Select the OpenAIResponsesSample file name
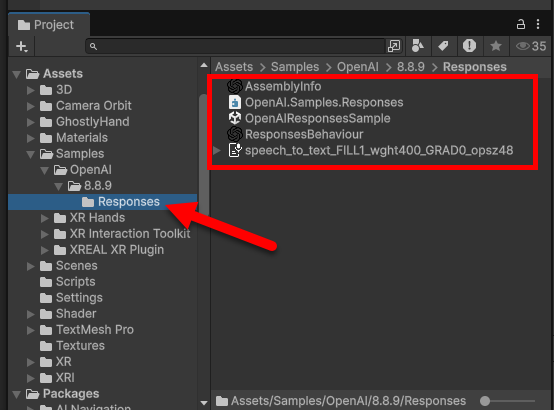The height and width of the screenshot is (410, 554). pos(318,118)
